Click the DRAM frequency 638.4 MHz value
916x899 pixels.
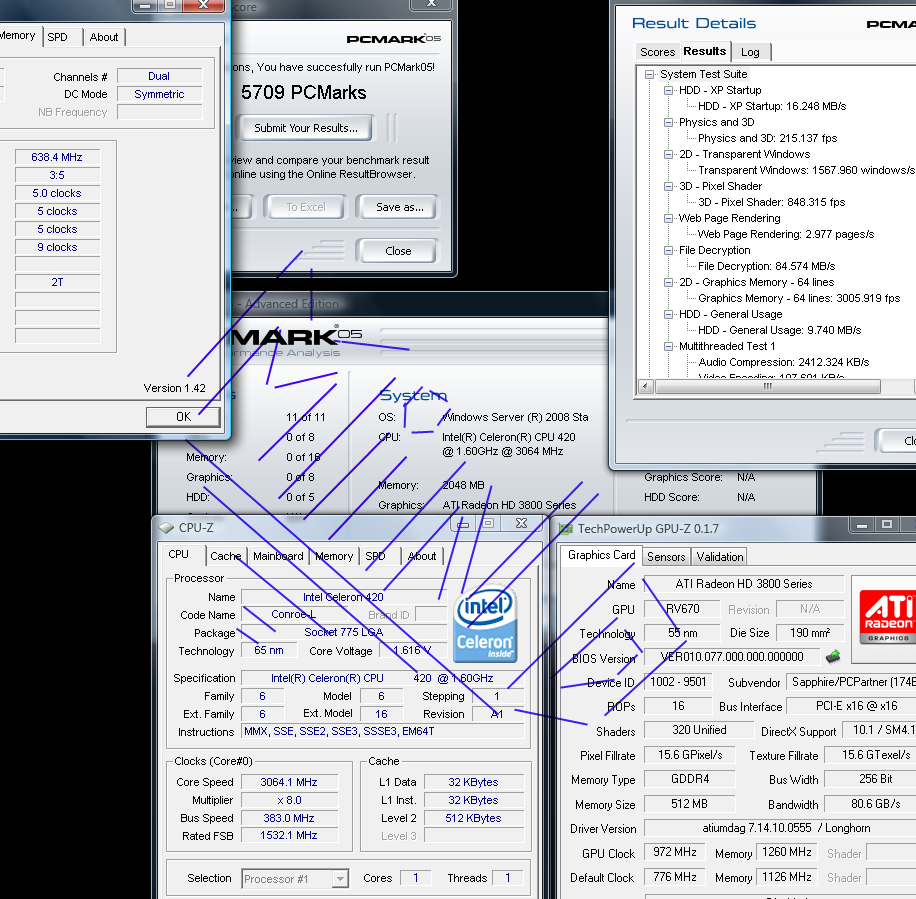pyautogui.click(x=57, y=157)
